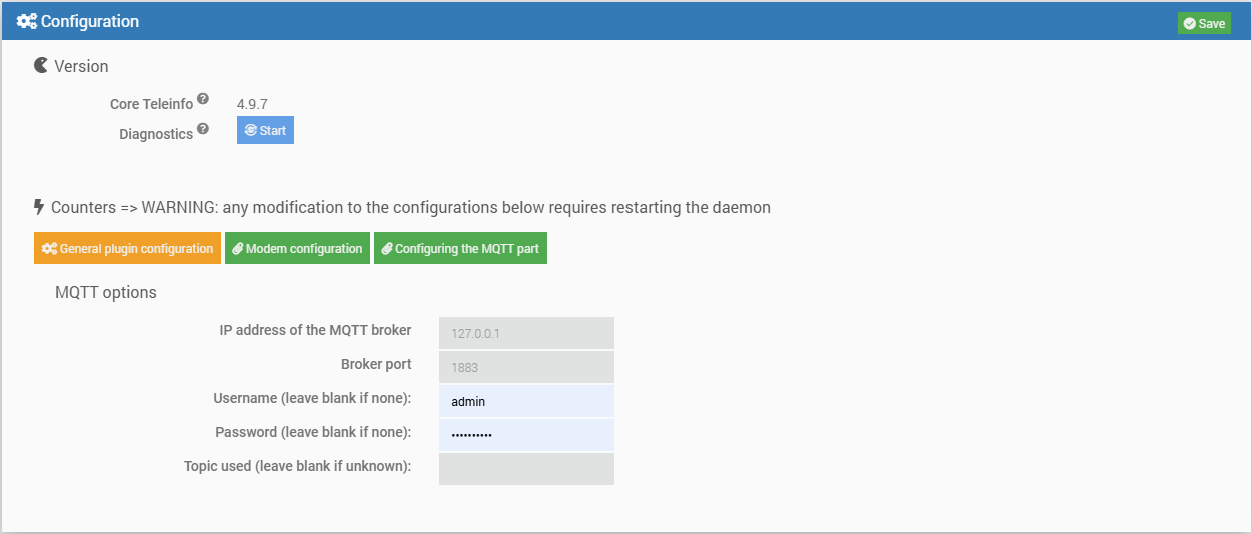This screenshot has height=534, width=1252.
Task: Click gears icon on General plugin configuration
Action: (x=48, y=249)
